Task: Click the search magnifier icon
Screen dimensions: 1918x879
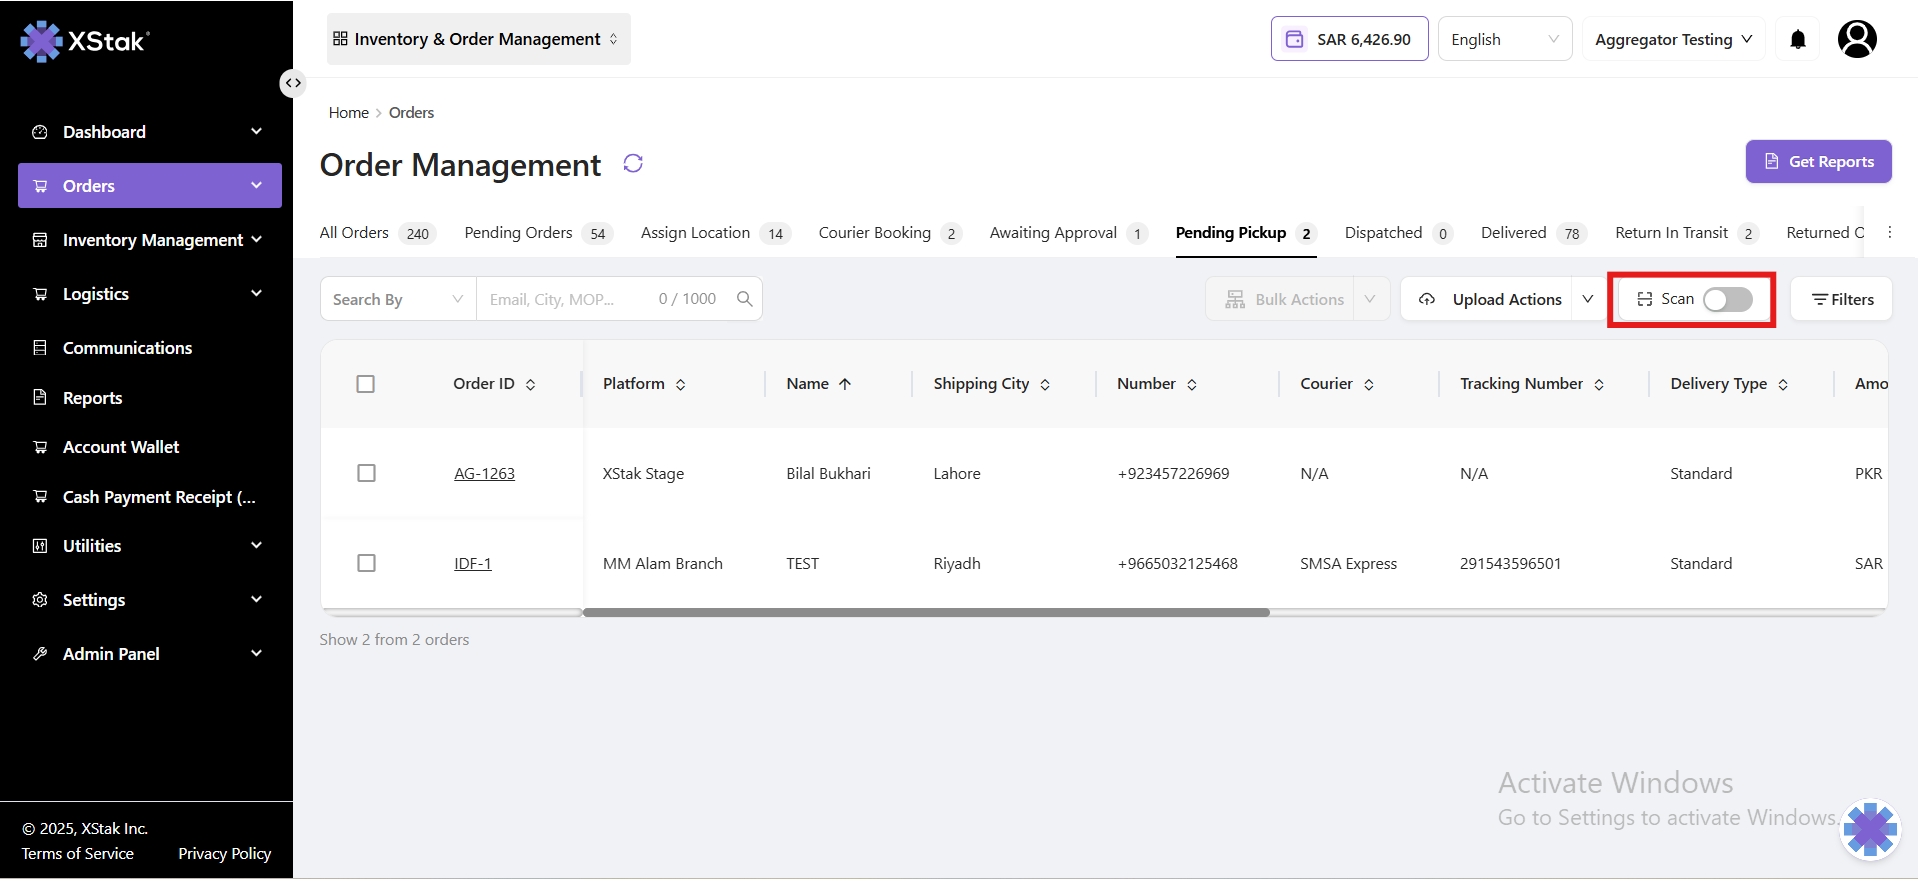Action: (x=744, y=299)
